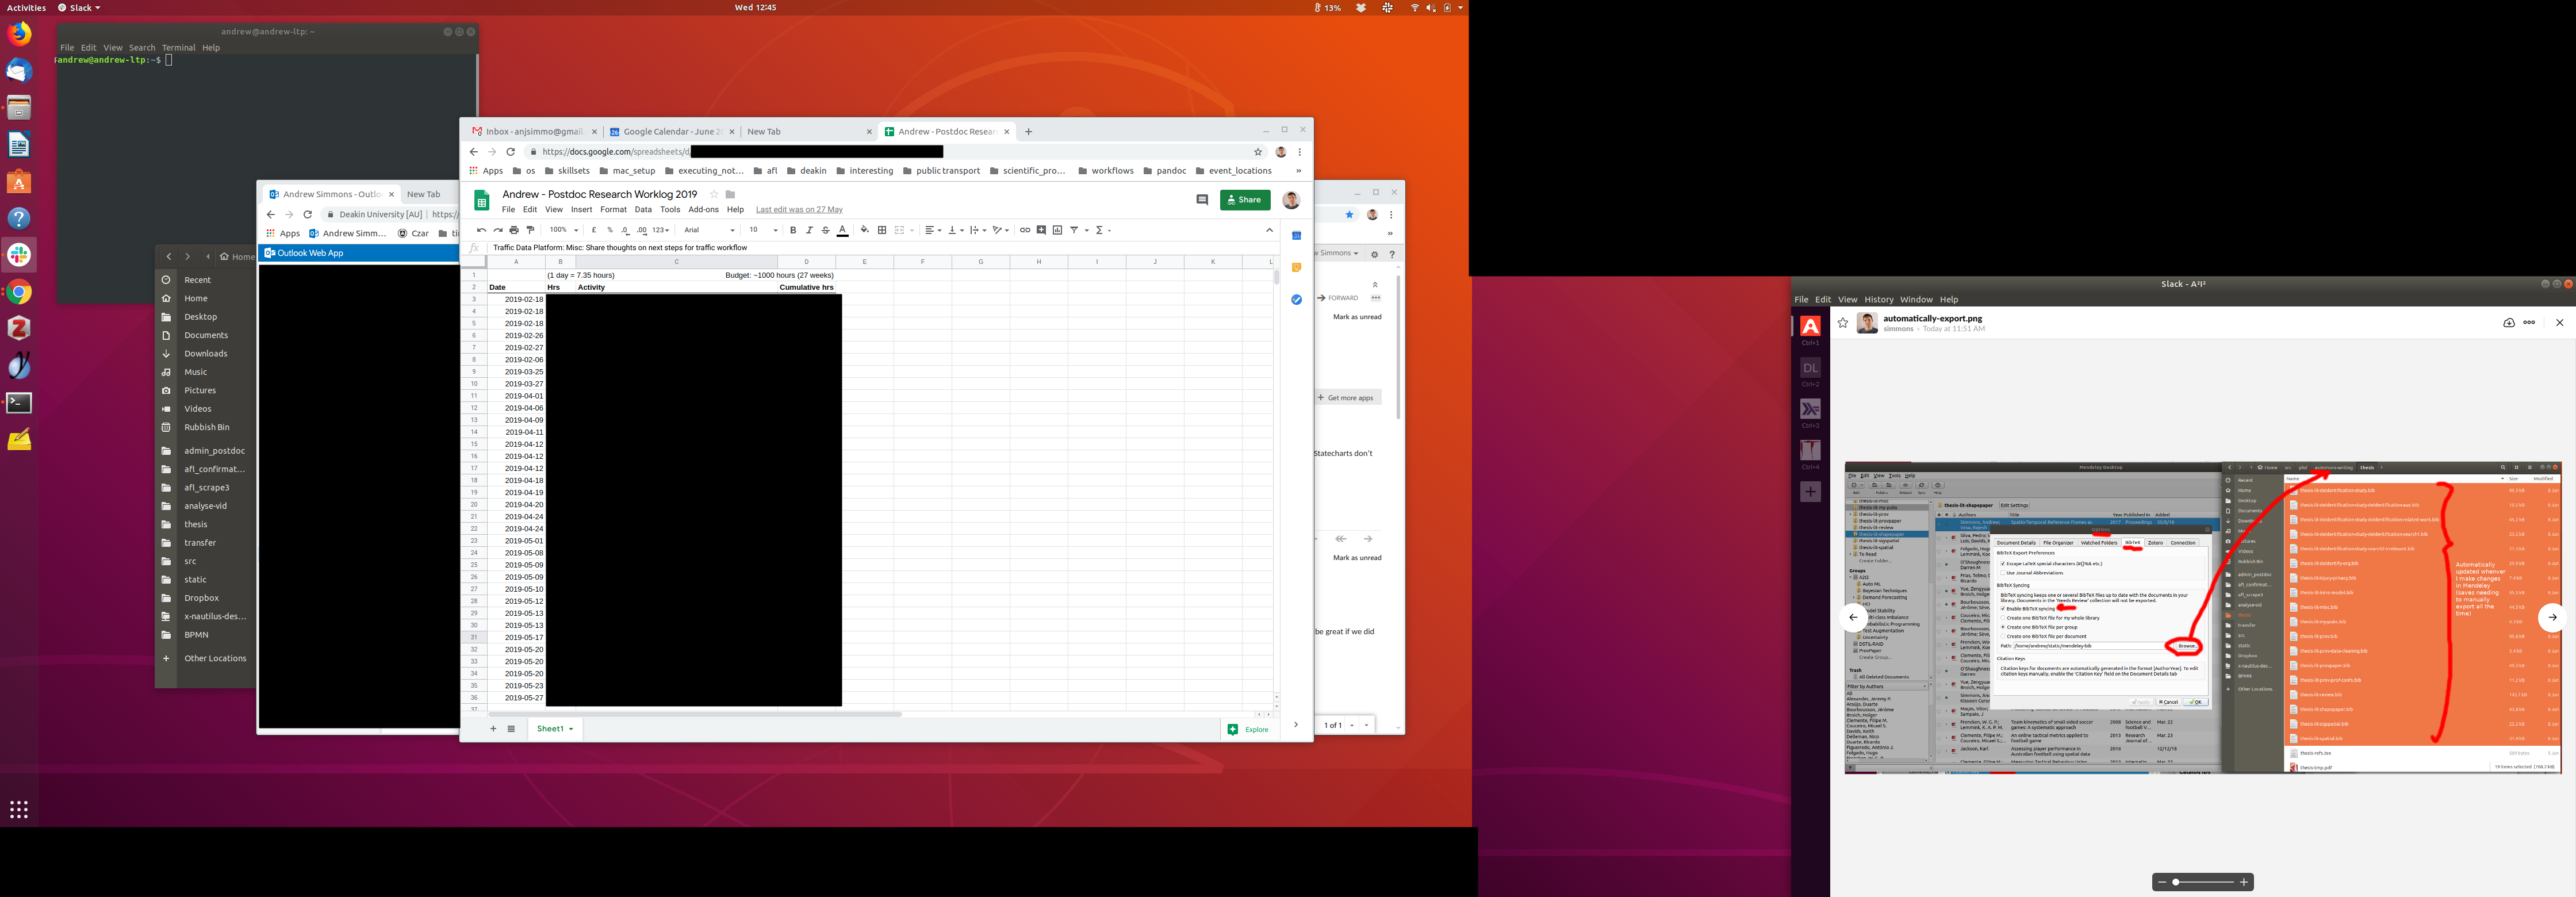Open the Add-ons menu in Sheets

(x=703, y=210)
